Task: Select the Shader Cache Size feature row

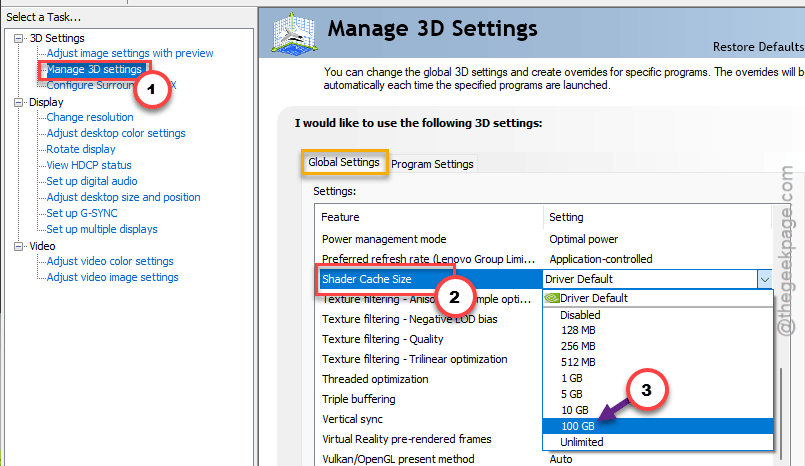Action: click(429, 279)
